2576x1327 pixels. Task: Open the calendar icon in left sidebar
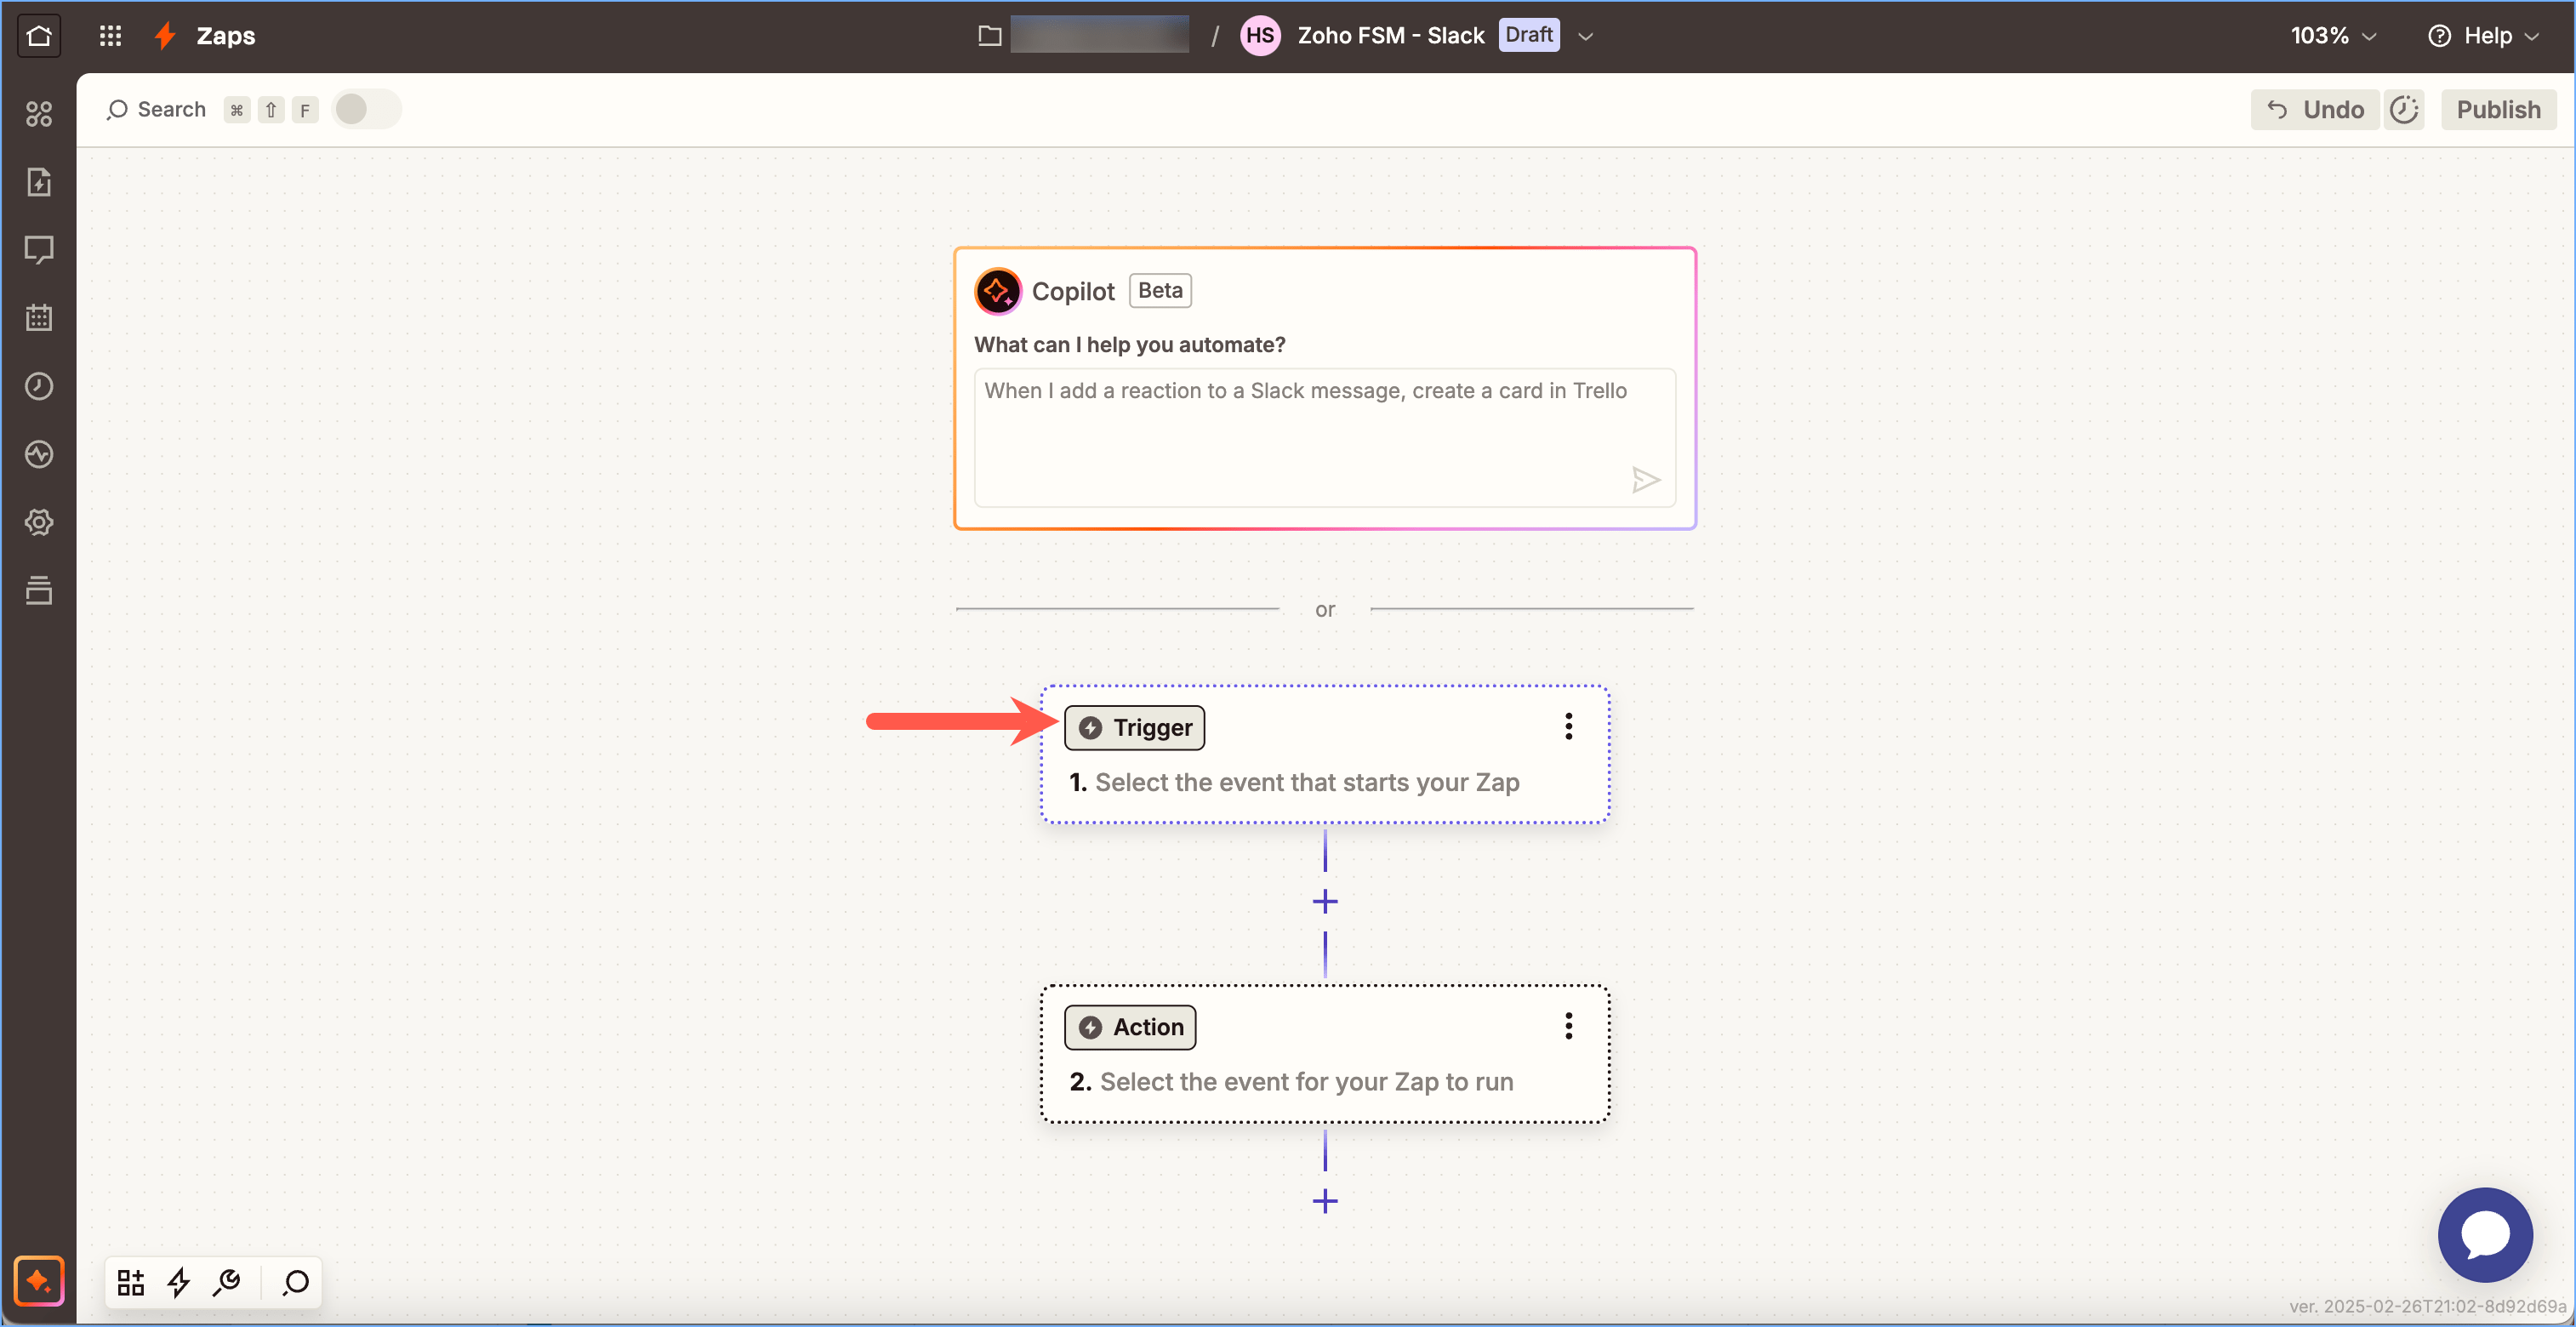tap(39, 318)
